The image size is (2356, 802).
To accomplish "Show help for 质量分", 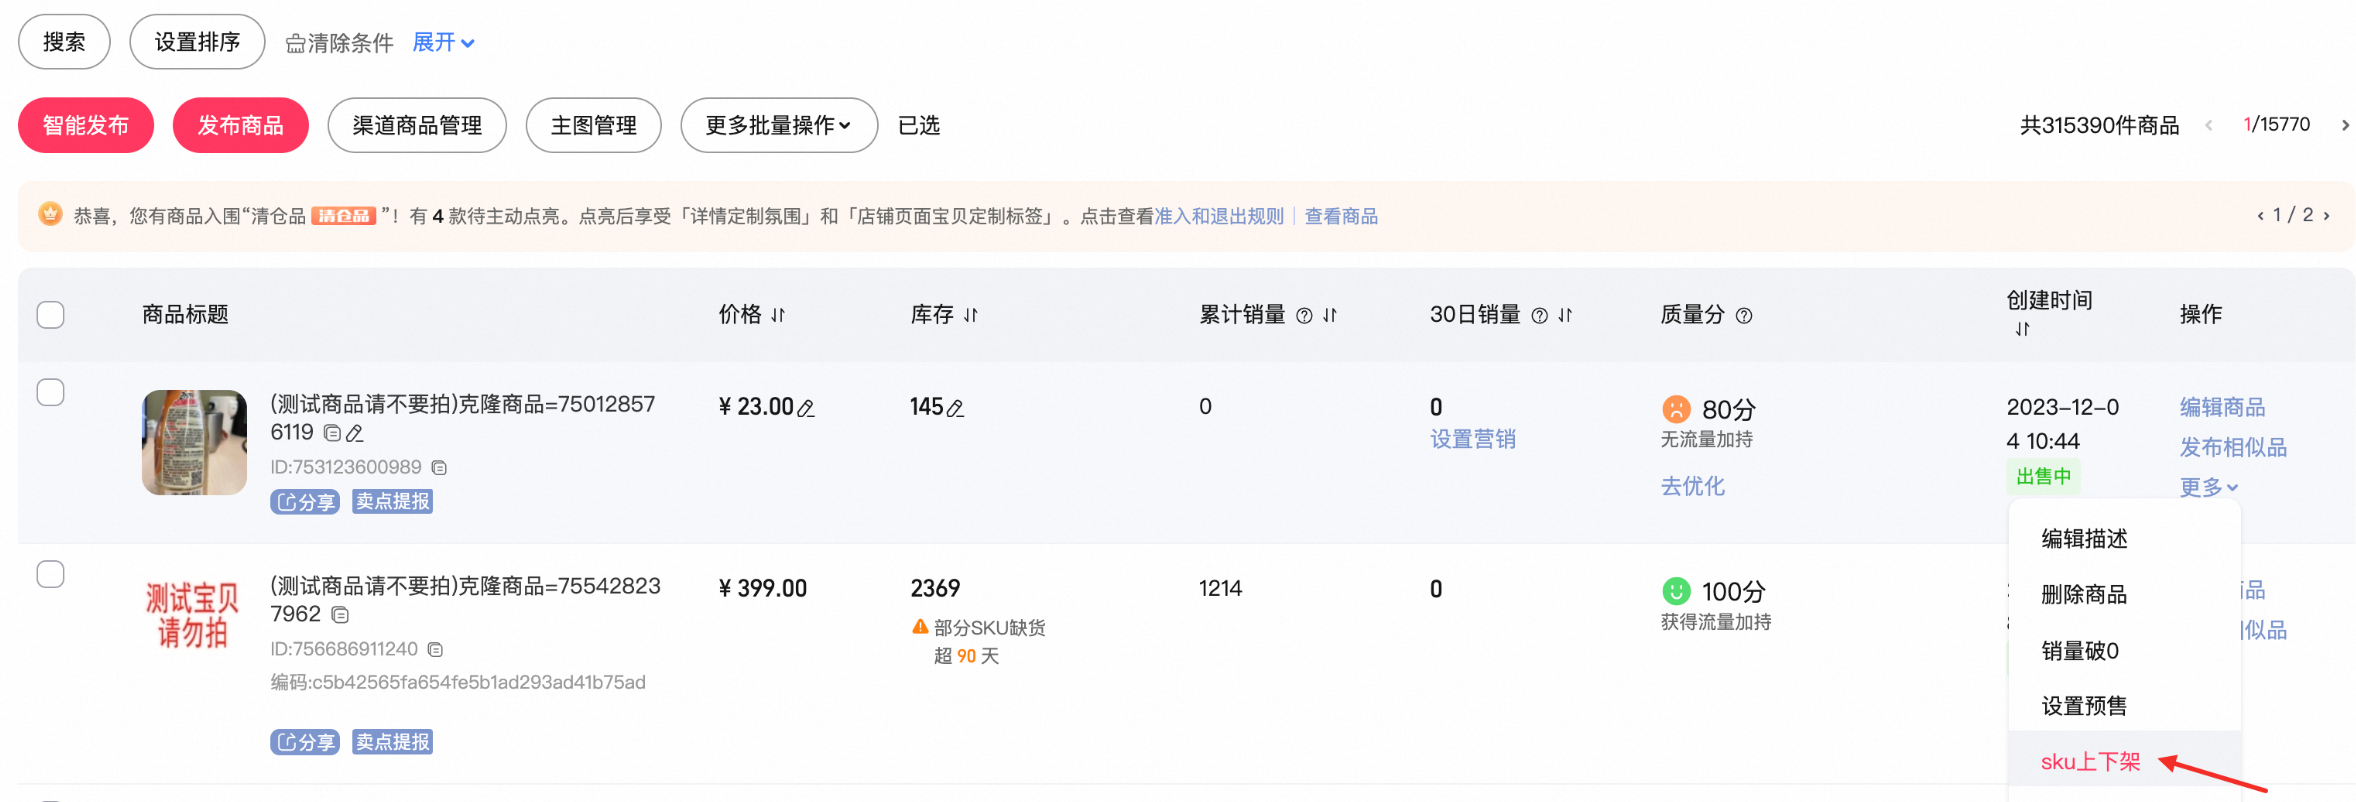I will tap(1744, 316).
